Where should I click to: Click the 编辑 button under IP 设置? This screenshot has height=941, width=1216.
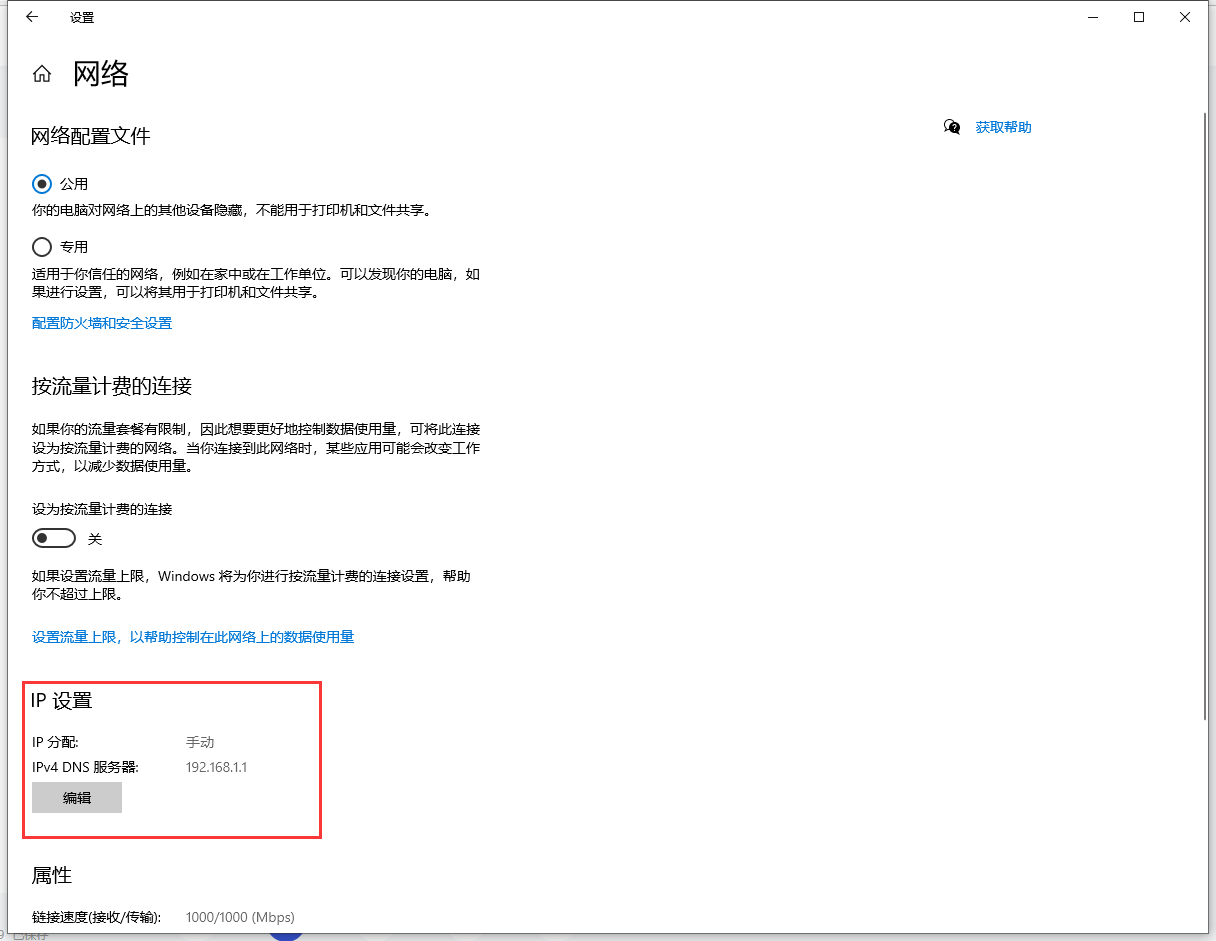[77, 798]
